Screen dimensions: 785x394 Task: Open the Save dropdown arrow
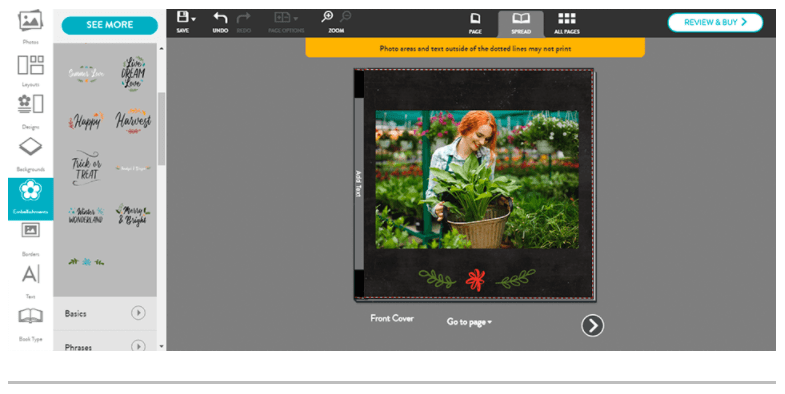pyautogui.click(x=194, y=19)
